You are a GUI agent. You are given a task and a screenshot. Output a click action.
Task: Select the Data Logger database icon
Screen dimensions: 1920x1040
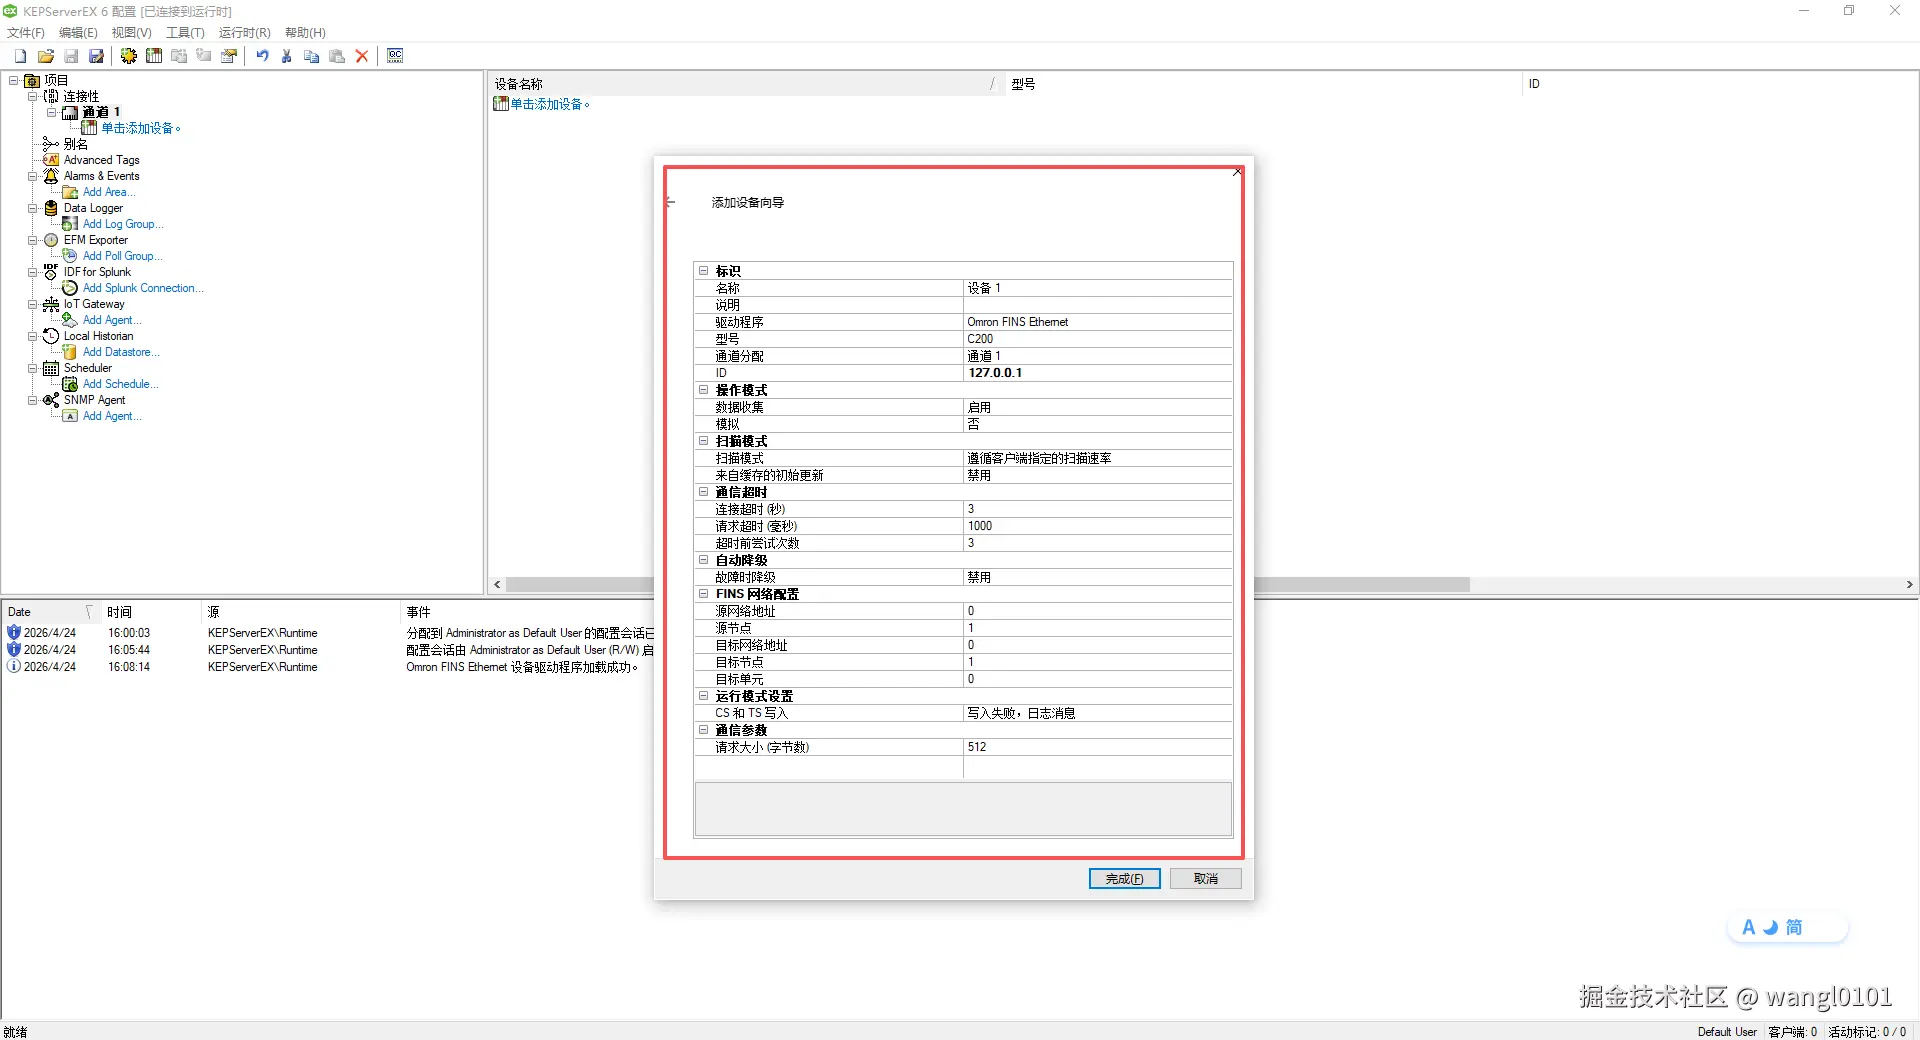pyautogui.click(x=51, y=208)
